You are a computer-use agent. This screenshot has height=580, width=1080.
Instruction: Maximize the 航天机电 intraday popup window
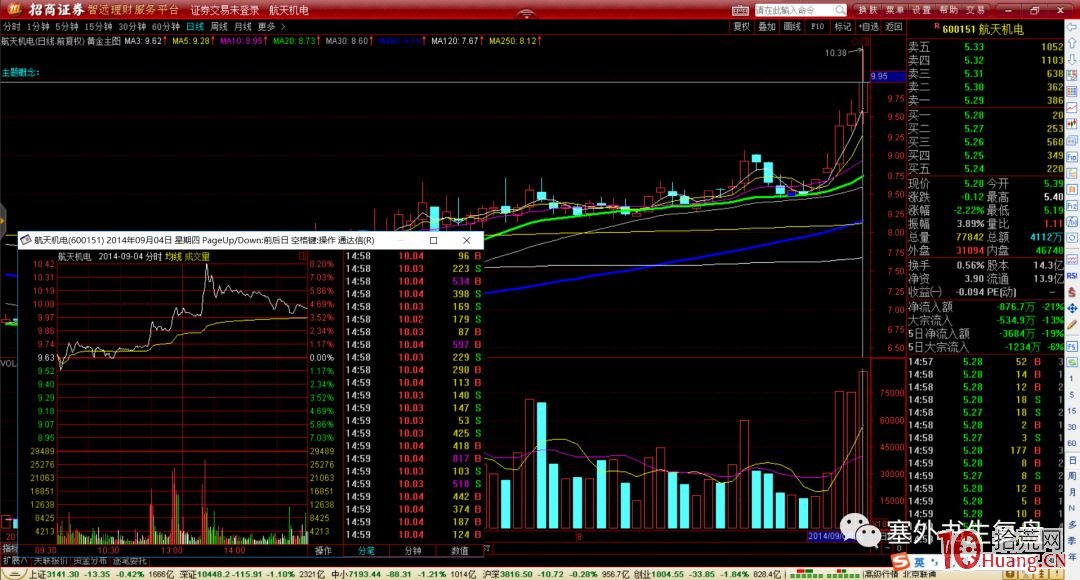pos(433,240)
